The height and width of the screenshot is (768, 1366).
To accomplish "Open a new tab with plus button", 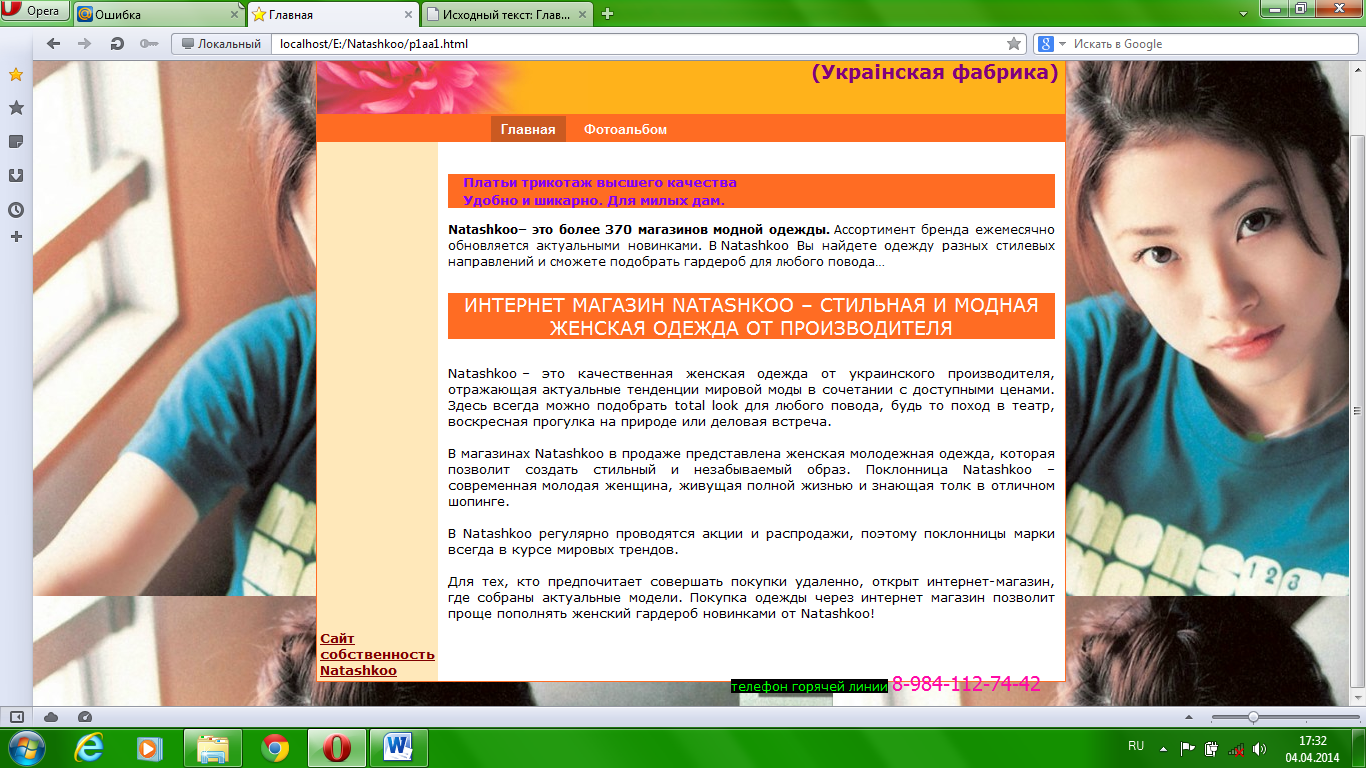I will coord(607,14).
